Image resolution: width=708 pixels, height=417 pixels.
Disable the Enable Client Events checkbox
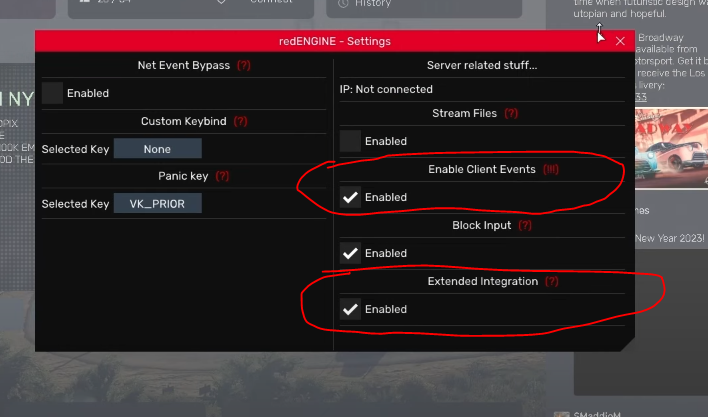coord(350,197)
